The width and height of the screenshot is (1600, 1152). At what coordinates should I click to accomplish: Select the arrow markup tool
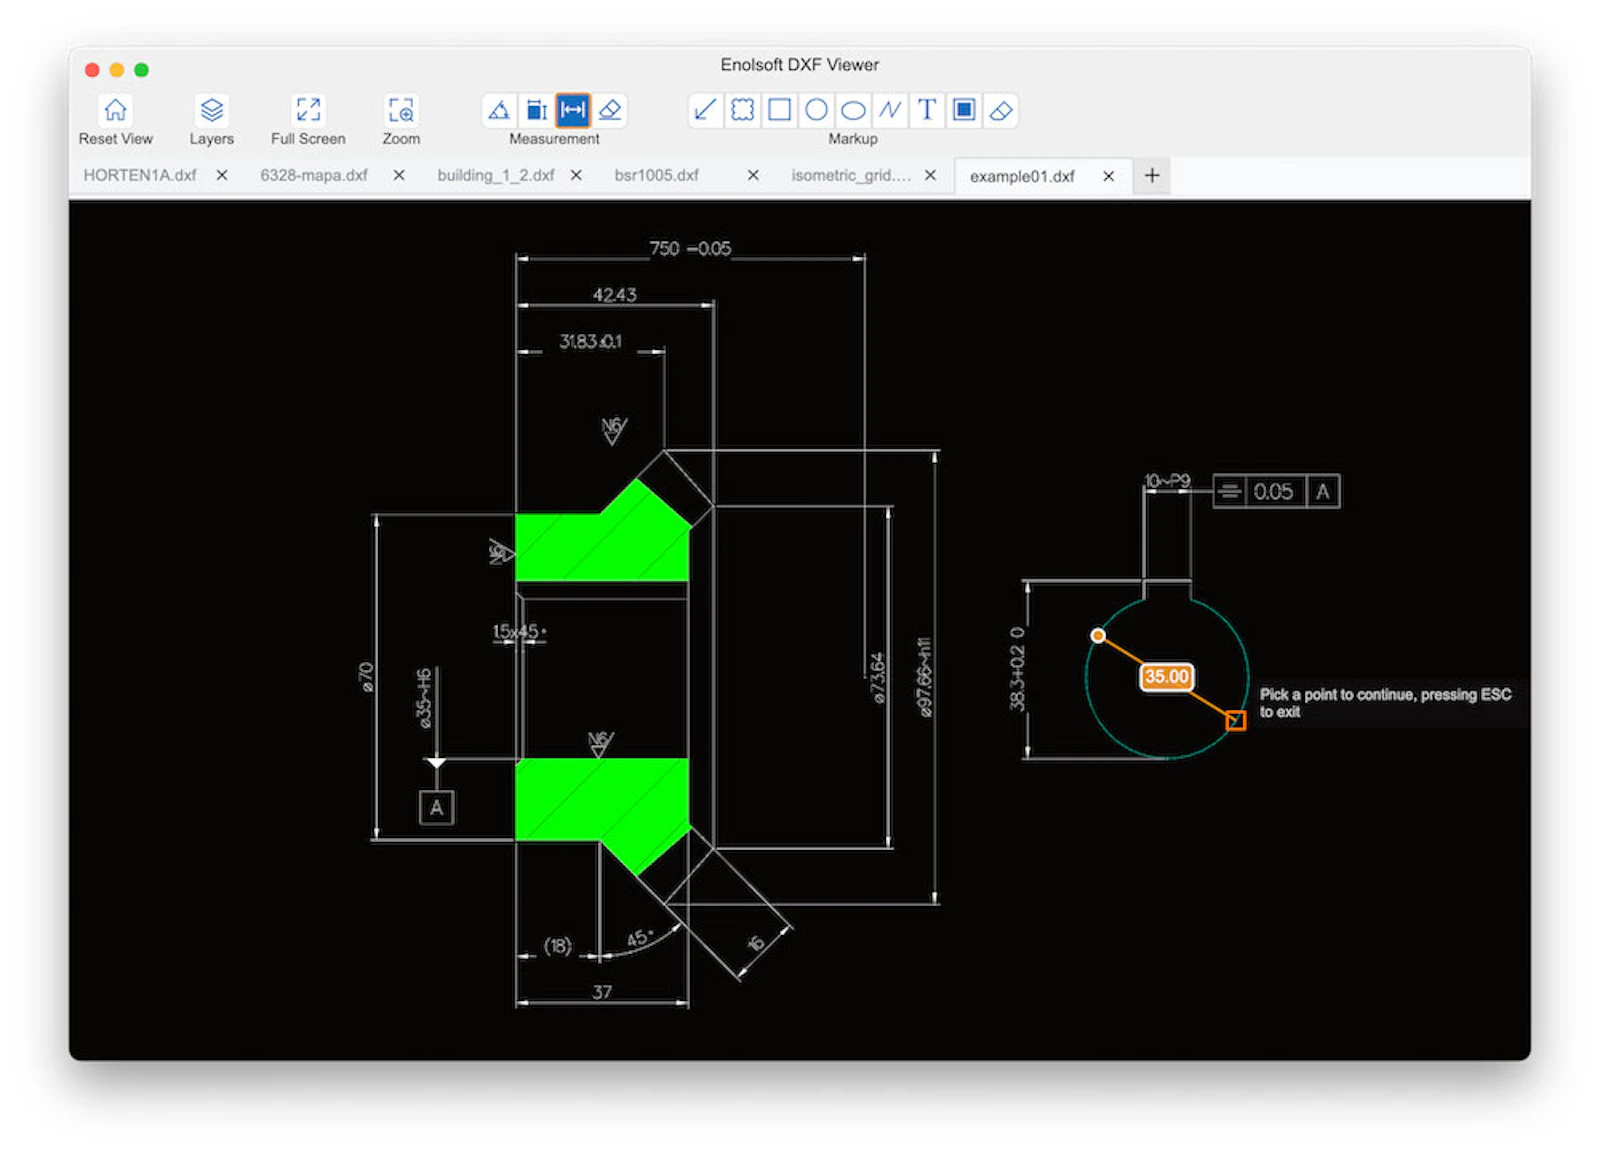(705, 110)
